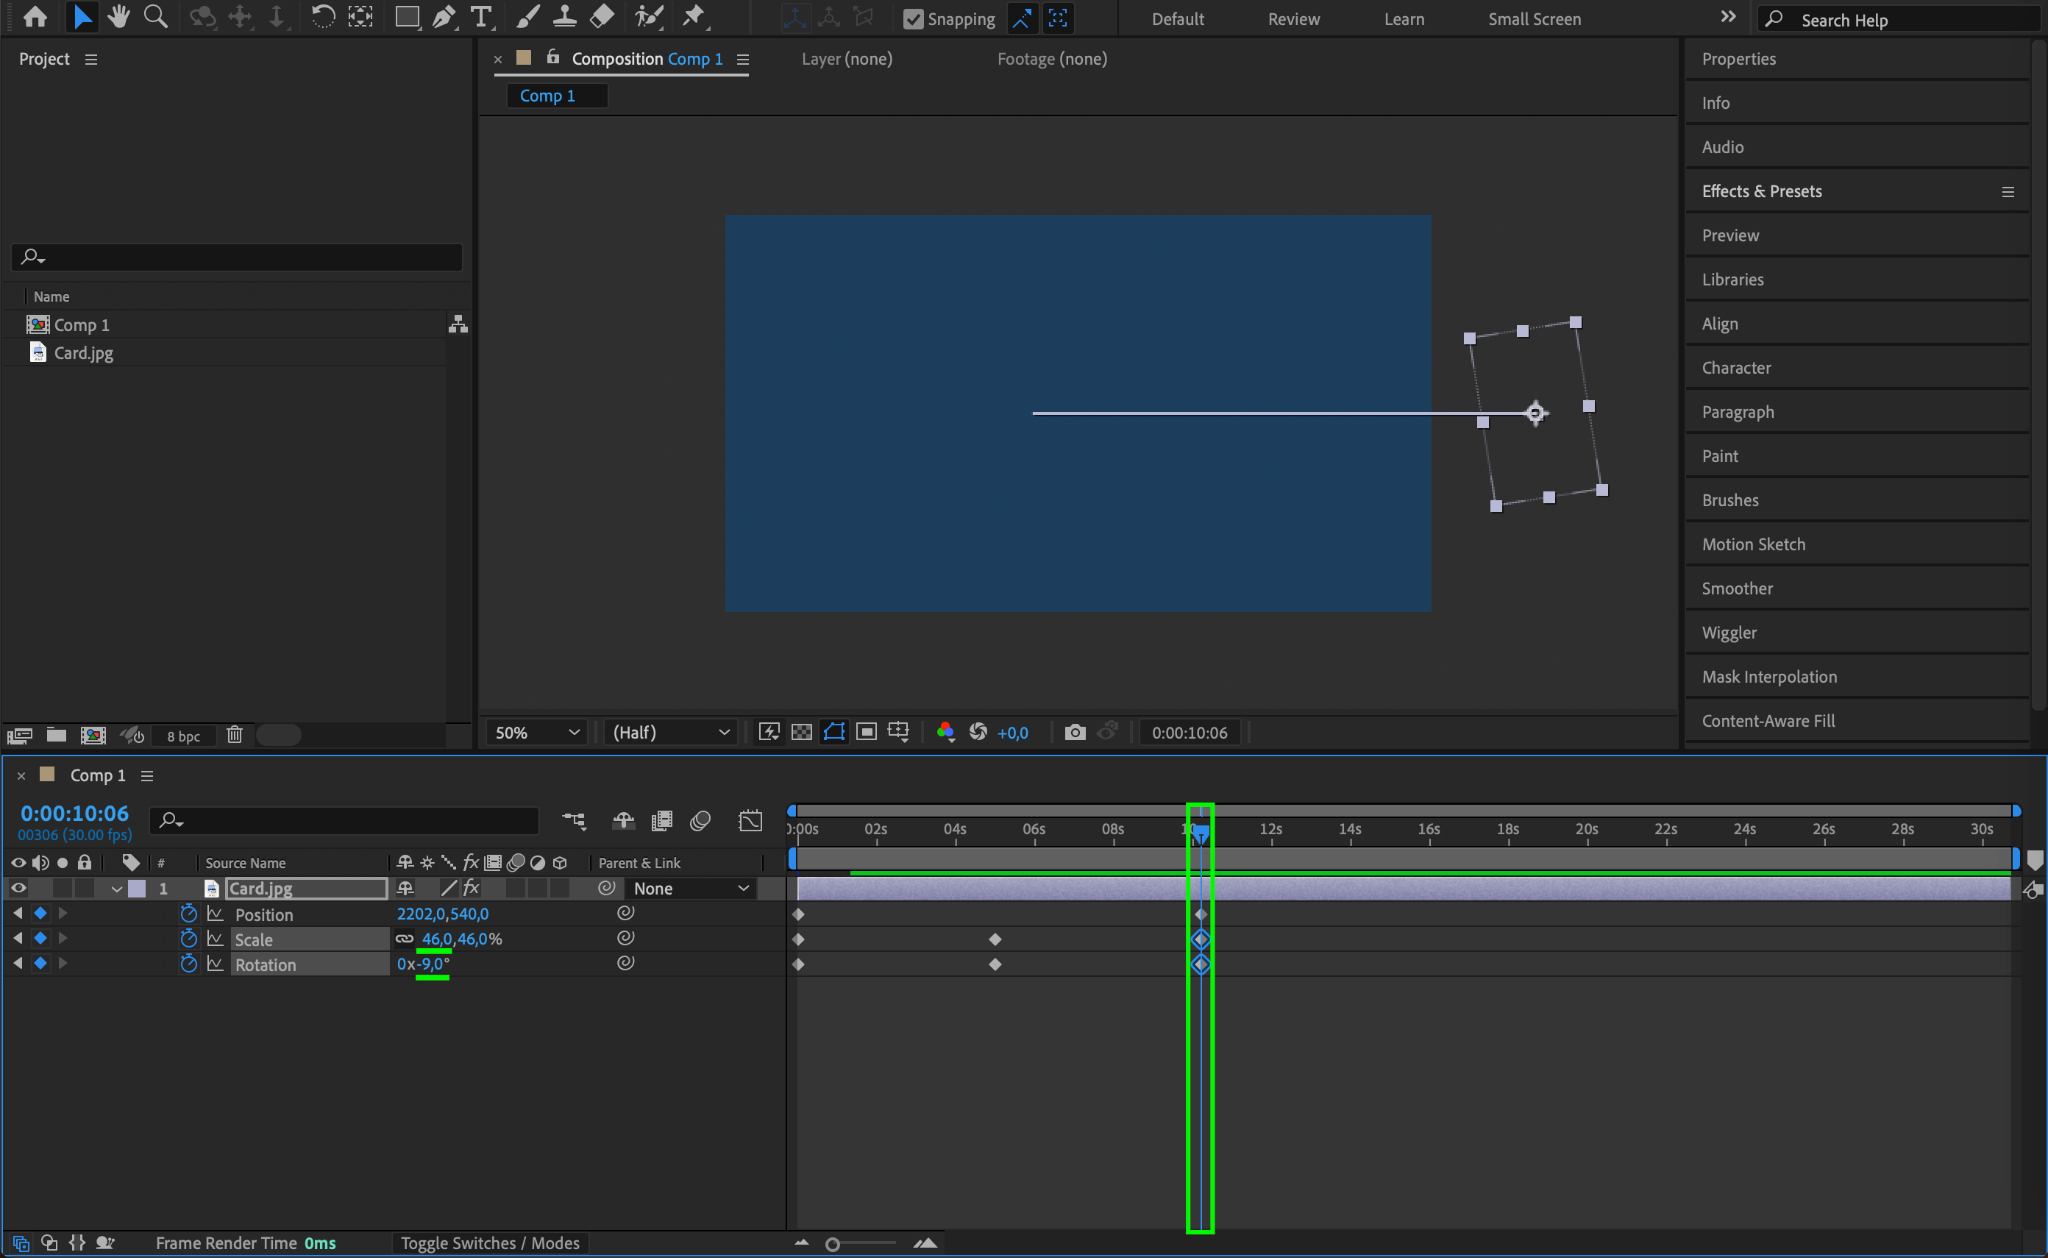This screenshot has width=2048, height=1258.
Task: Click the trash icon in Project panel
Action: 234,735
